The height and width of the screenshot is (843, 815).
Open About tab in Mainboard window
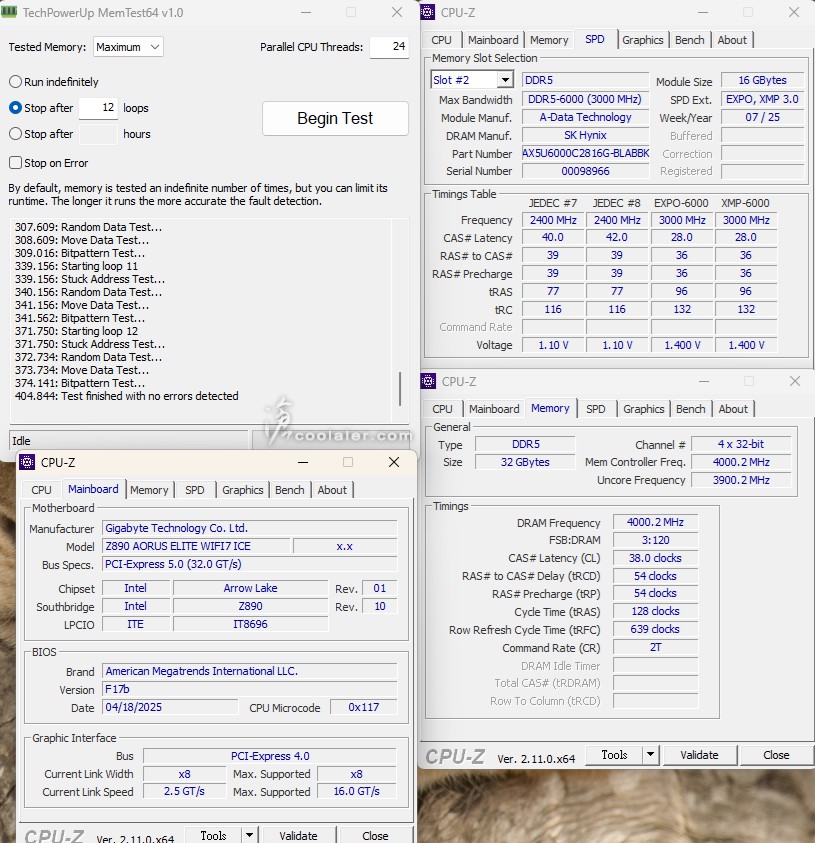[332, 490]
